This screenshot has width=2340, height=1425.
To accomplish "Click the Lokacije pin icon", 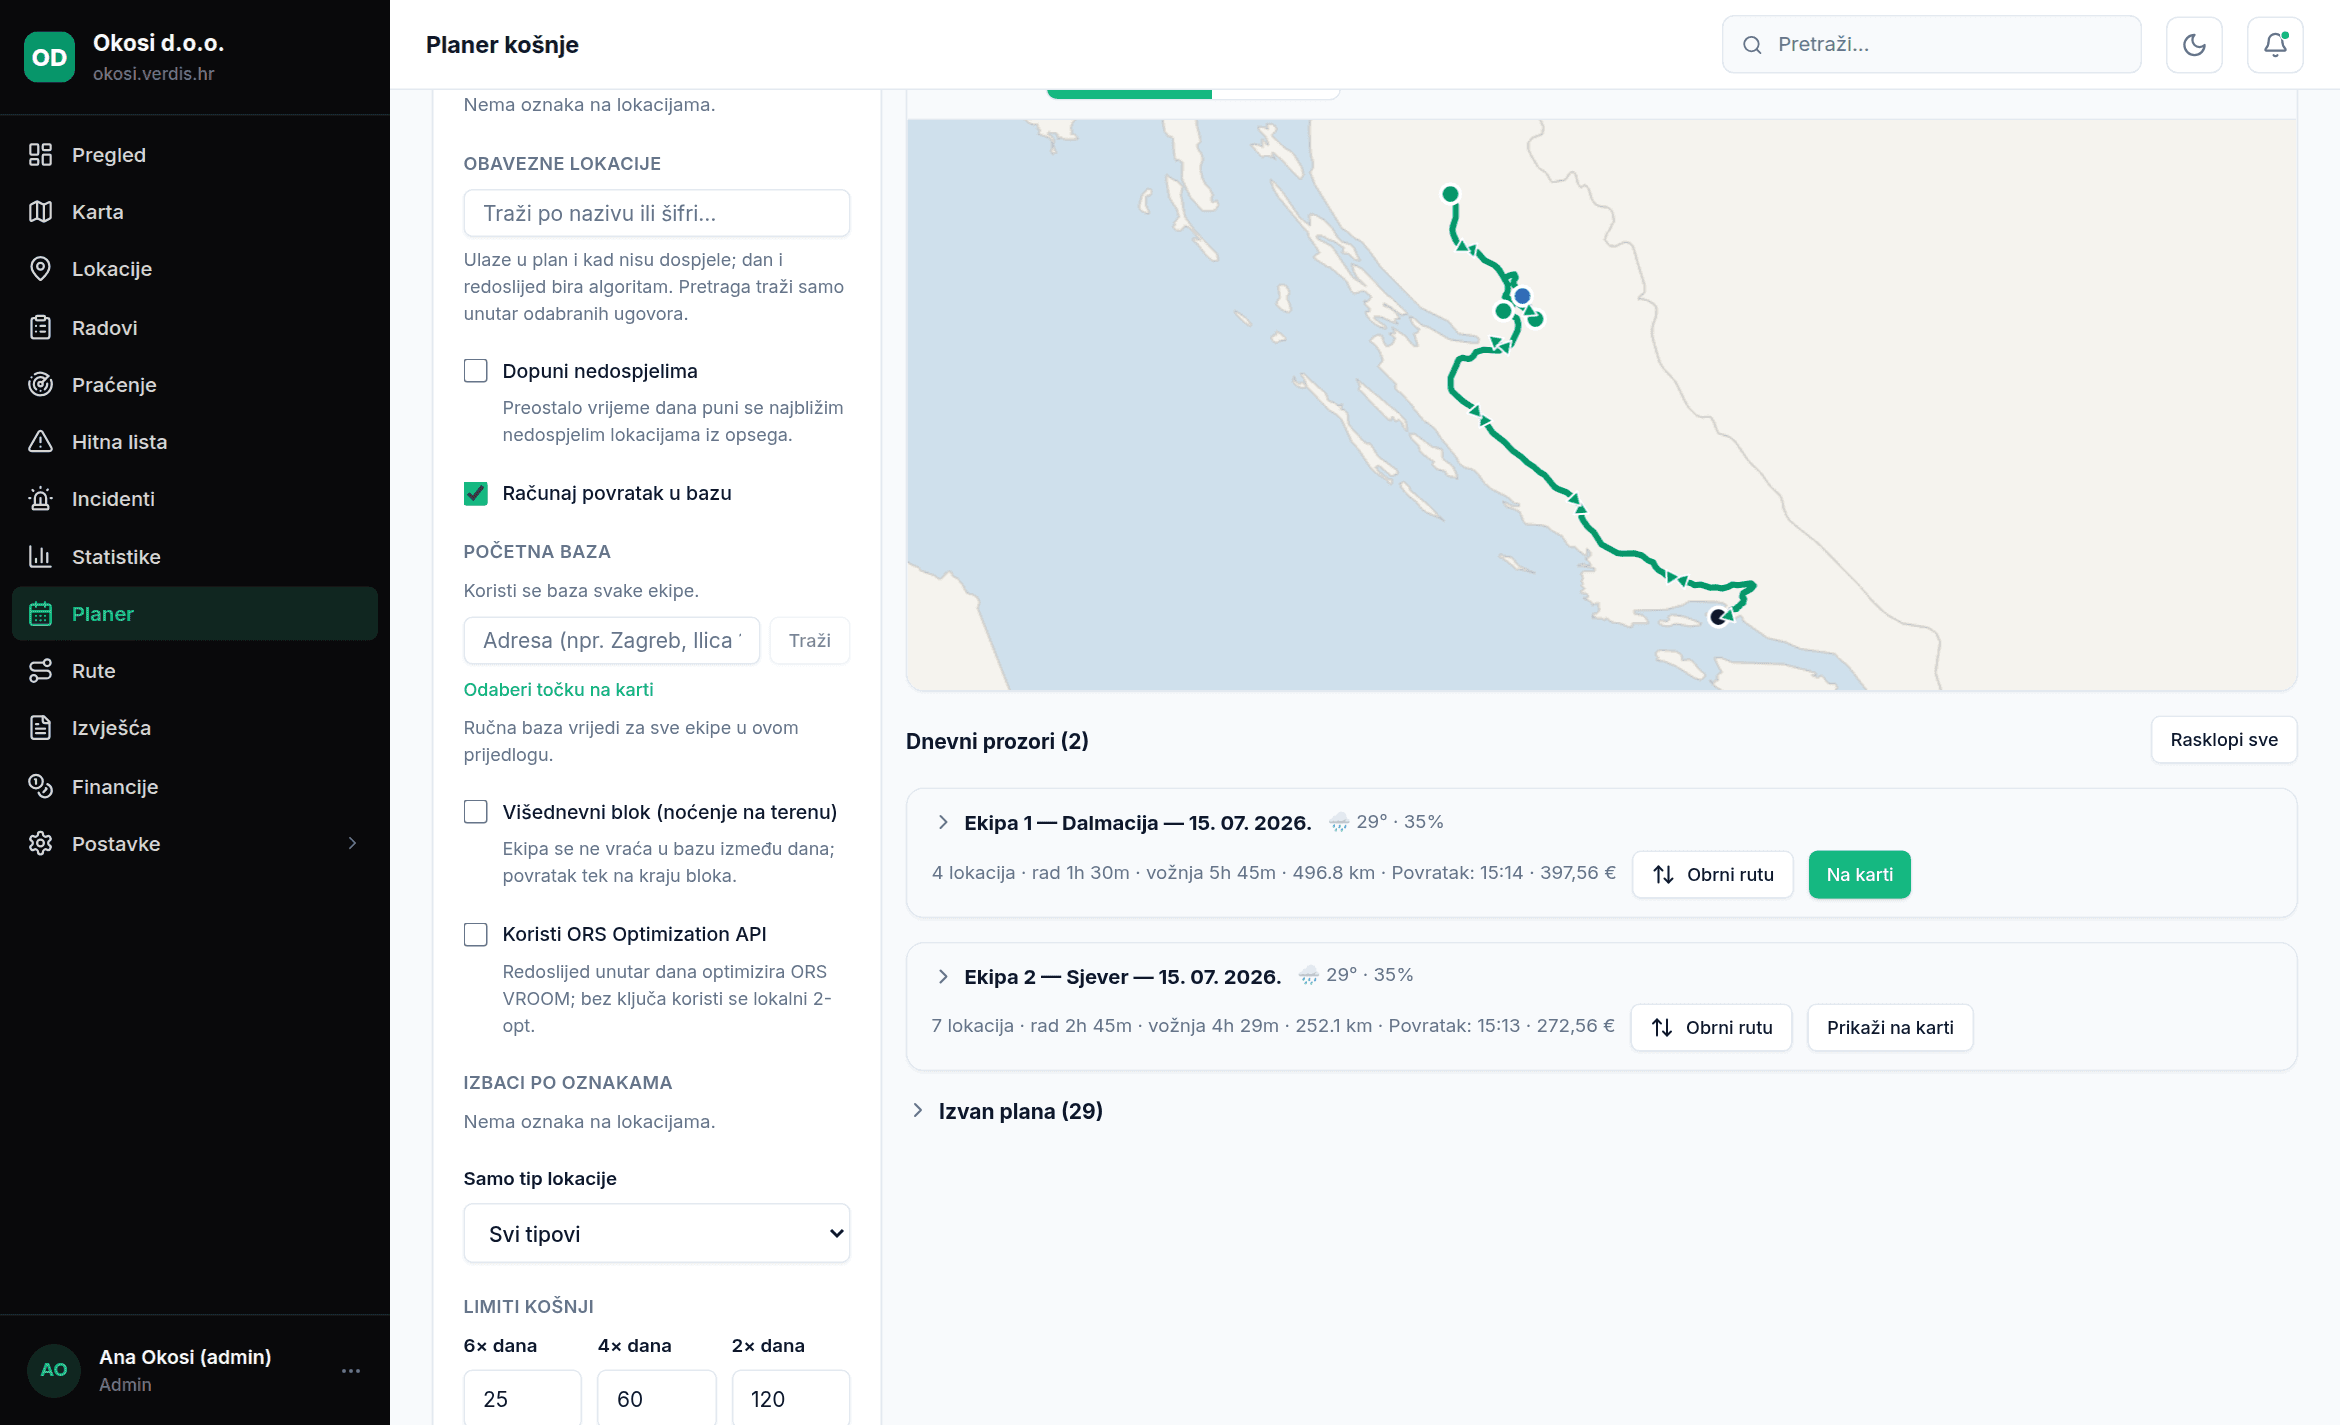I will click(40, 269).
